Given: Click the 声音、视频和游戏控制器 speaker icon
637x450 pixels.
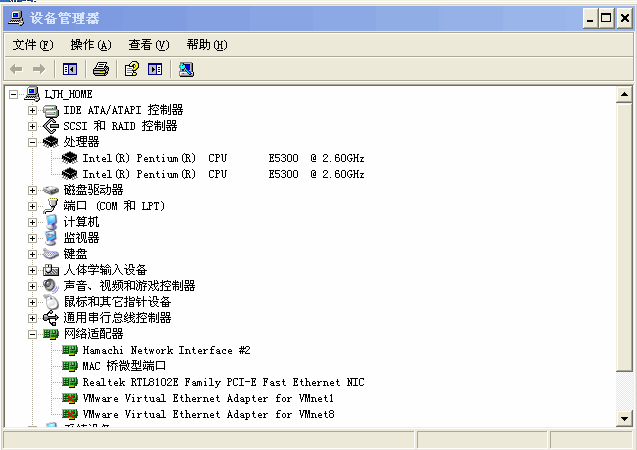Looking at the screenshot, I should [x=51, y=286].
